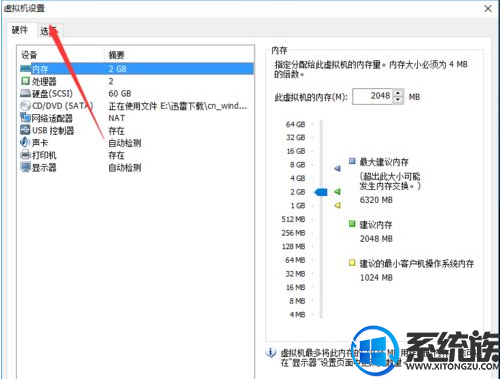Click the 128 MB label on memory scale
The height and width of the screenshot is (379, 500).
[x=294, y=246]
